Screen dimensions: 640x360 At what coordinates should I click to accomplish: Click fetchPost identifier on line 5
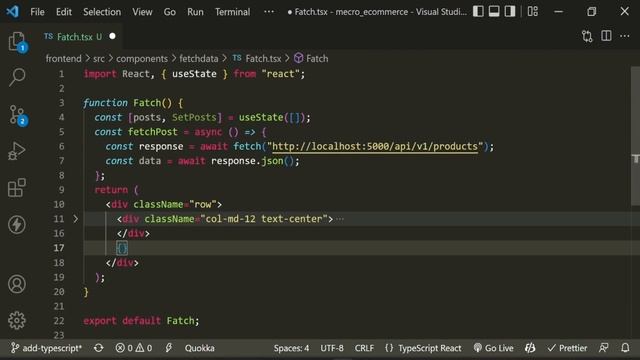tap(153, 132)
